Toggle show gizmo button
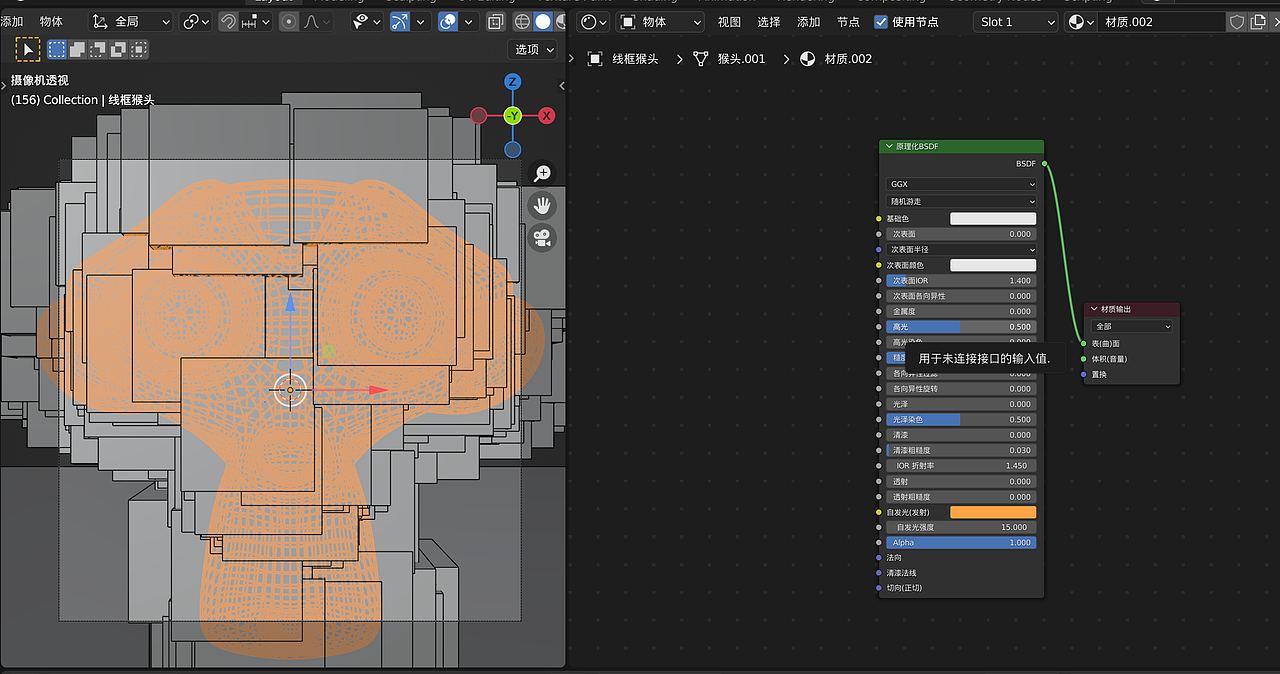Screen dimensions: 1280x674 coord(399,21)
